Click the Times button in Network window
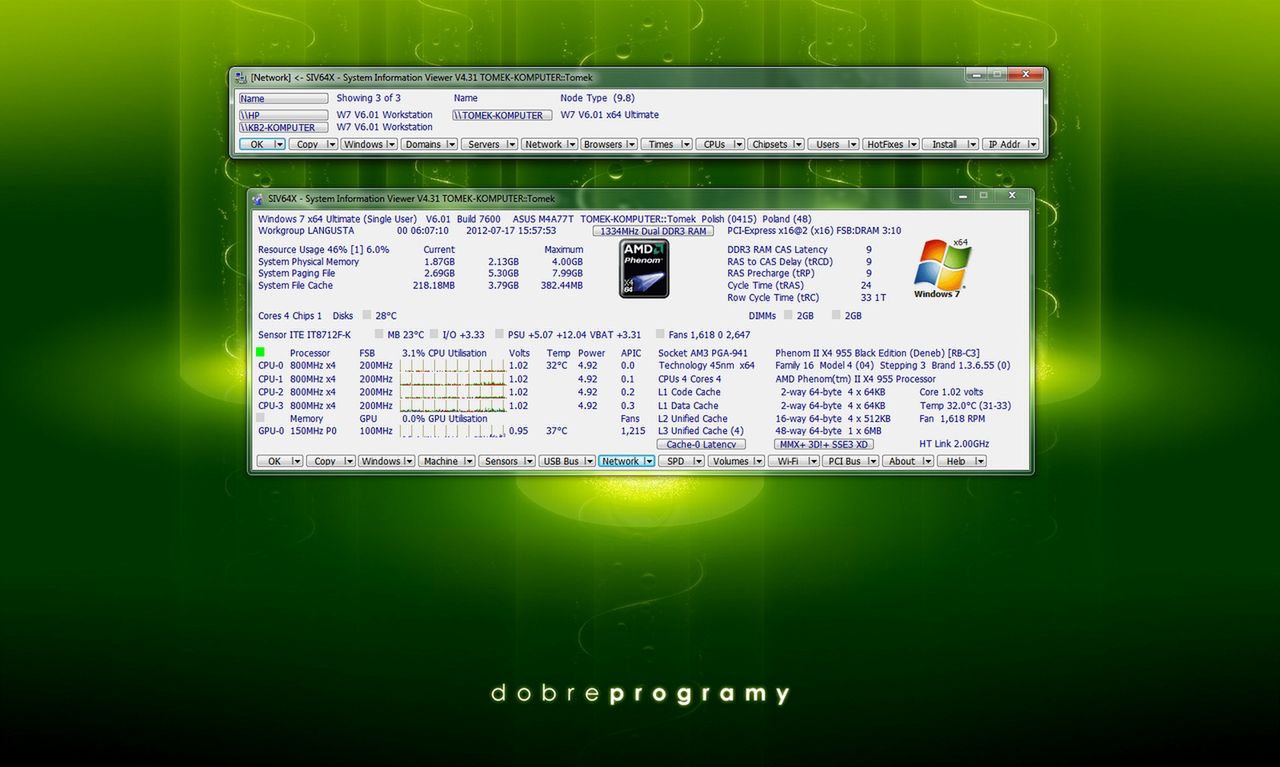The width and height of the screenshot is (1280, 767). pyautogui.click(x=666, y=144)
